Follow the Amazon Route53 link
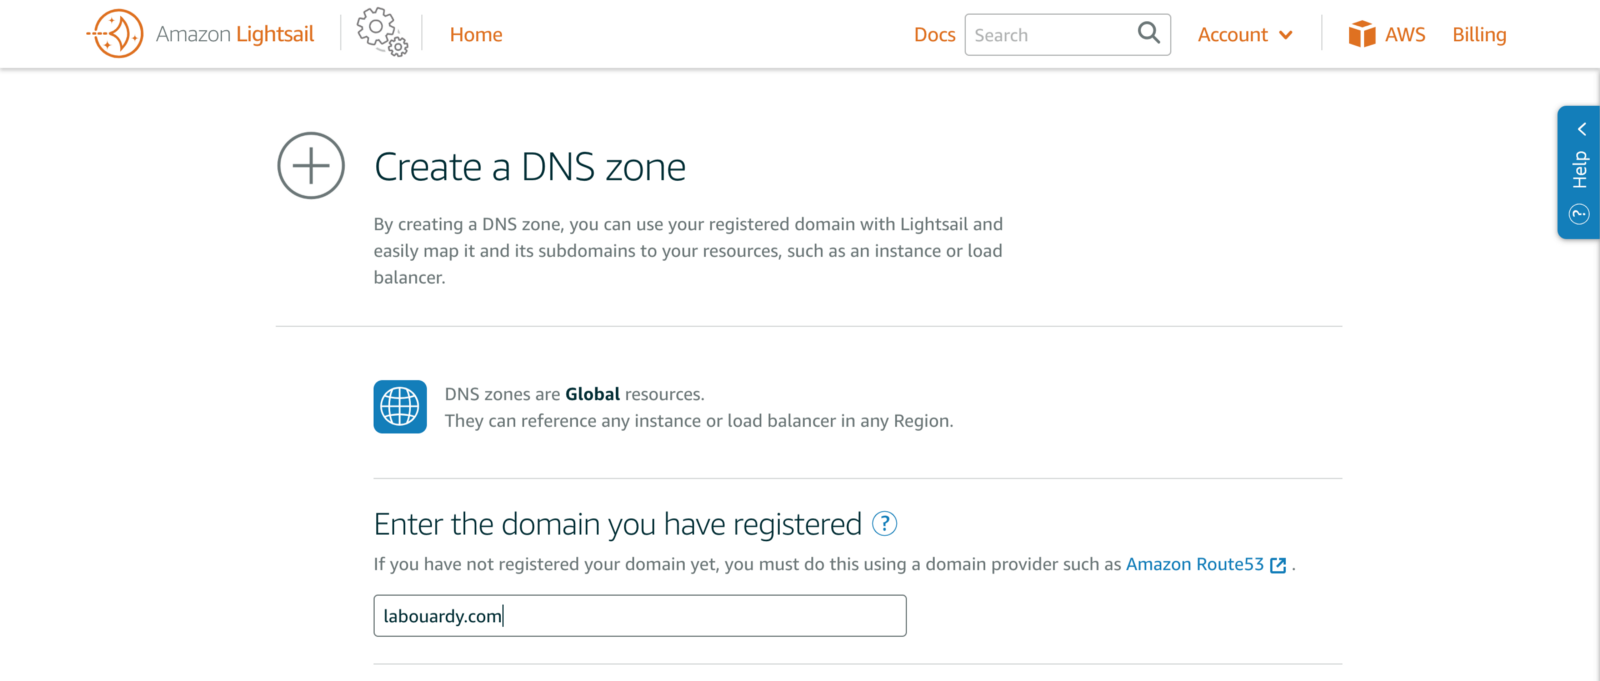Viewport: 1600px width, 681px height. [1194, 564]
